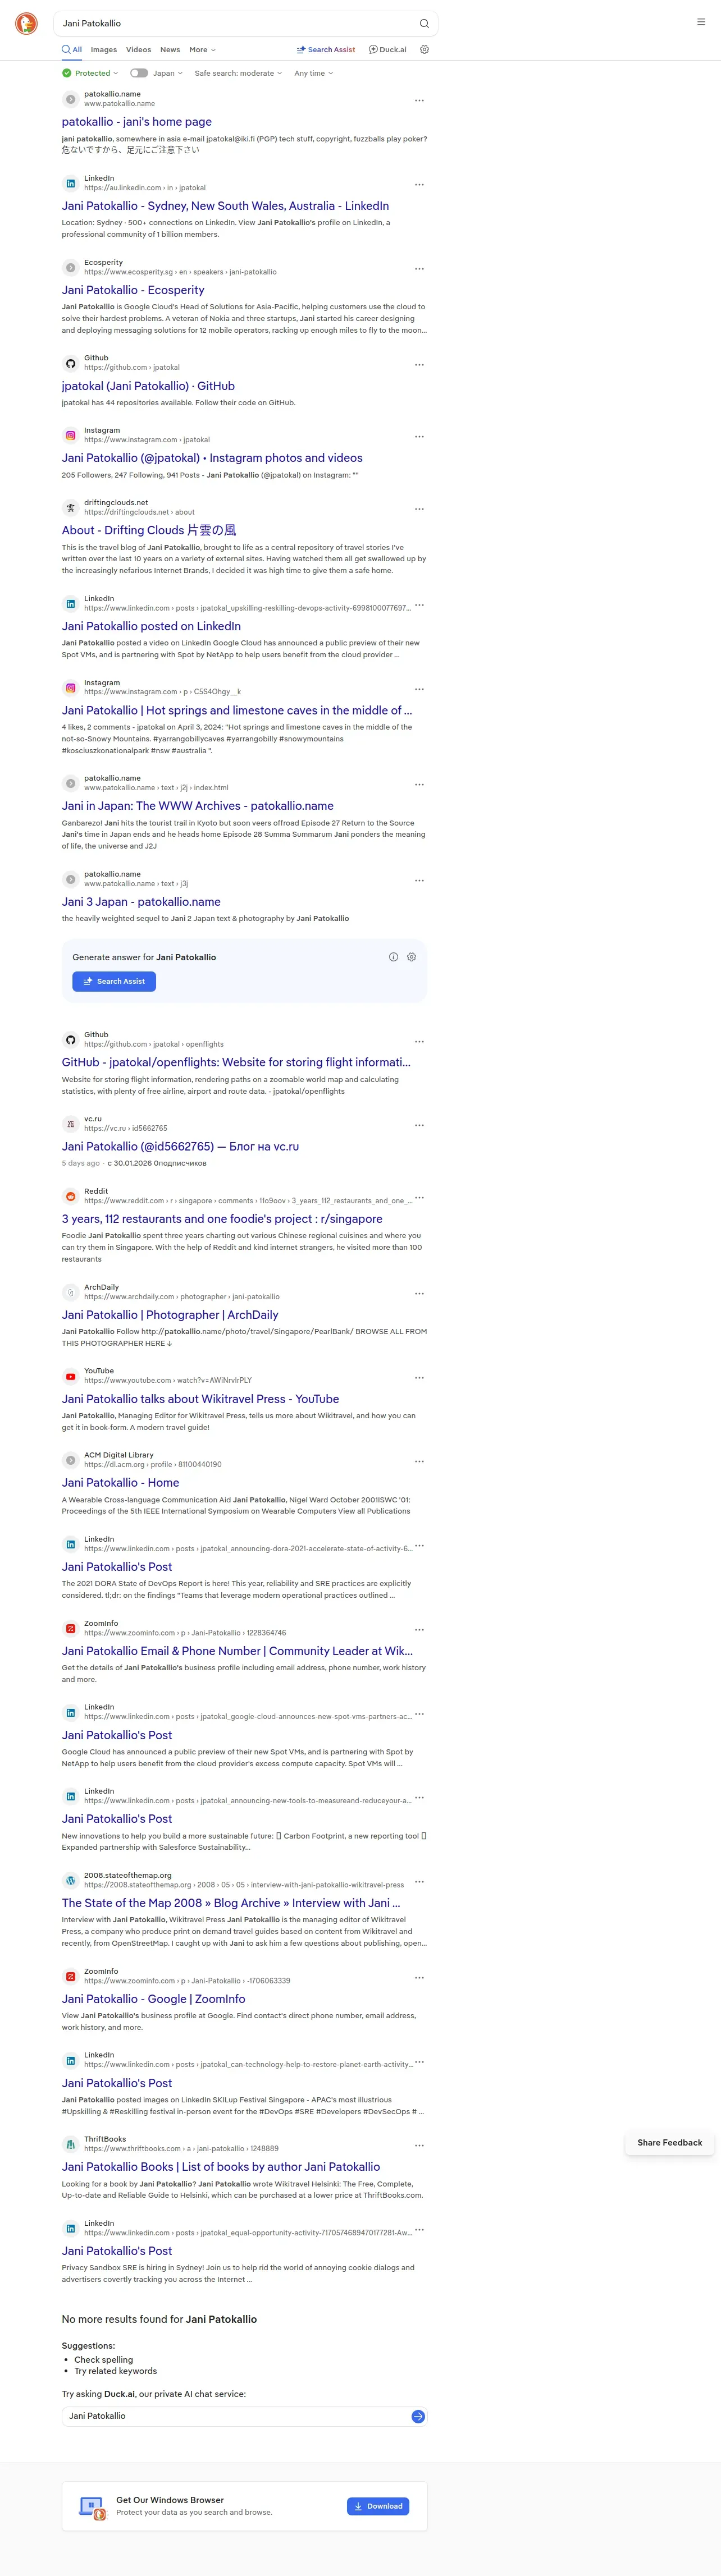The width and height of the screenshot is (721, 2576).
Task: Click the Share Feedback button
Action: coord(670,2142)
